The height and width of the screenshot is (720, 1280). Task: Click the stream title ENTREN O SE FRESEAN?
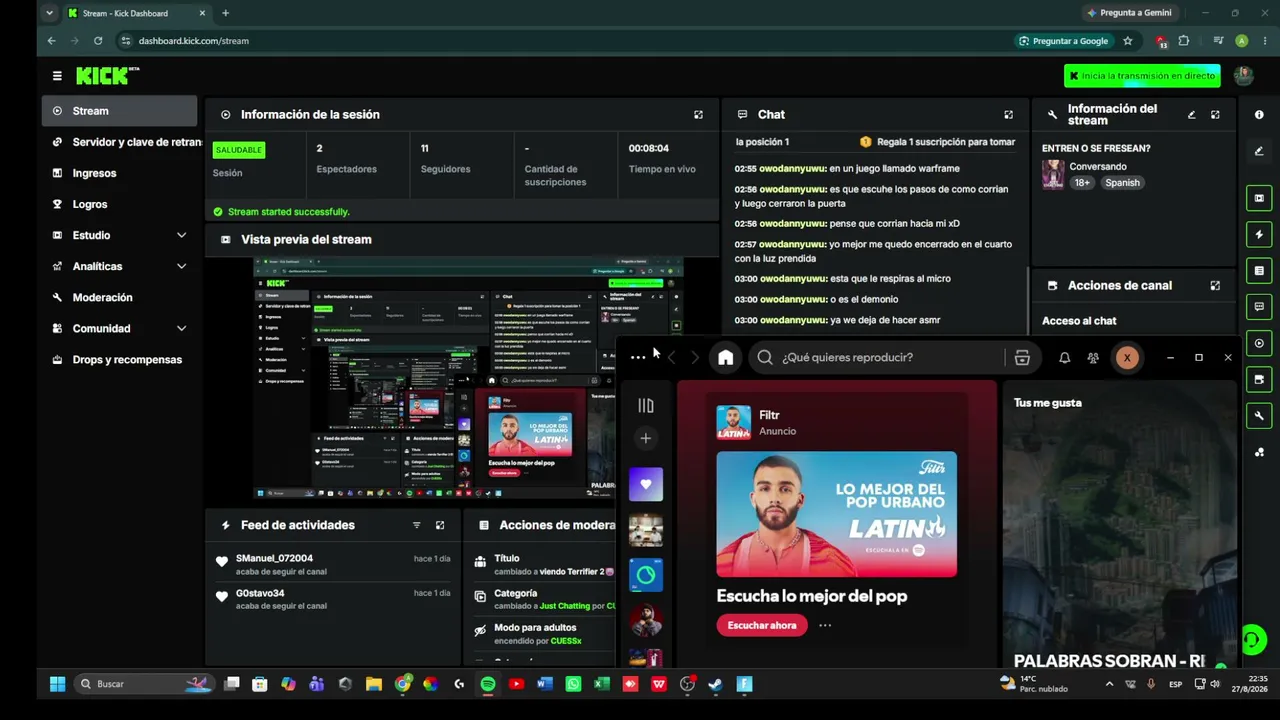point(1096,148)
